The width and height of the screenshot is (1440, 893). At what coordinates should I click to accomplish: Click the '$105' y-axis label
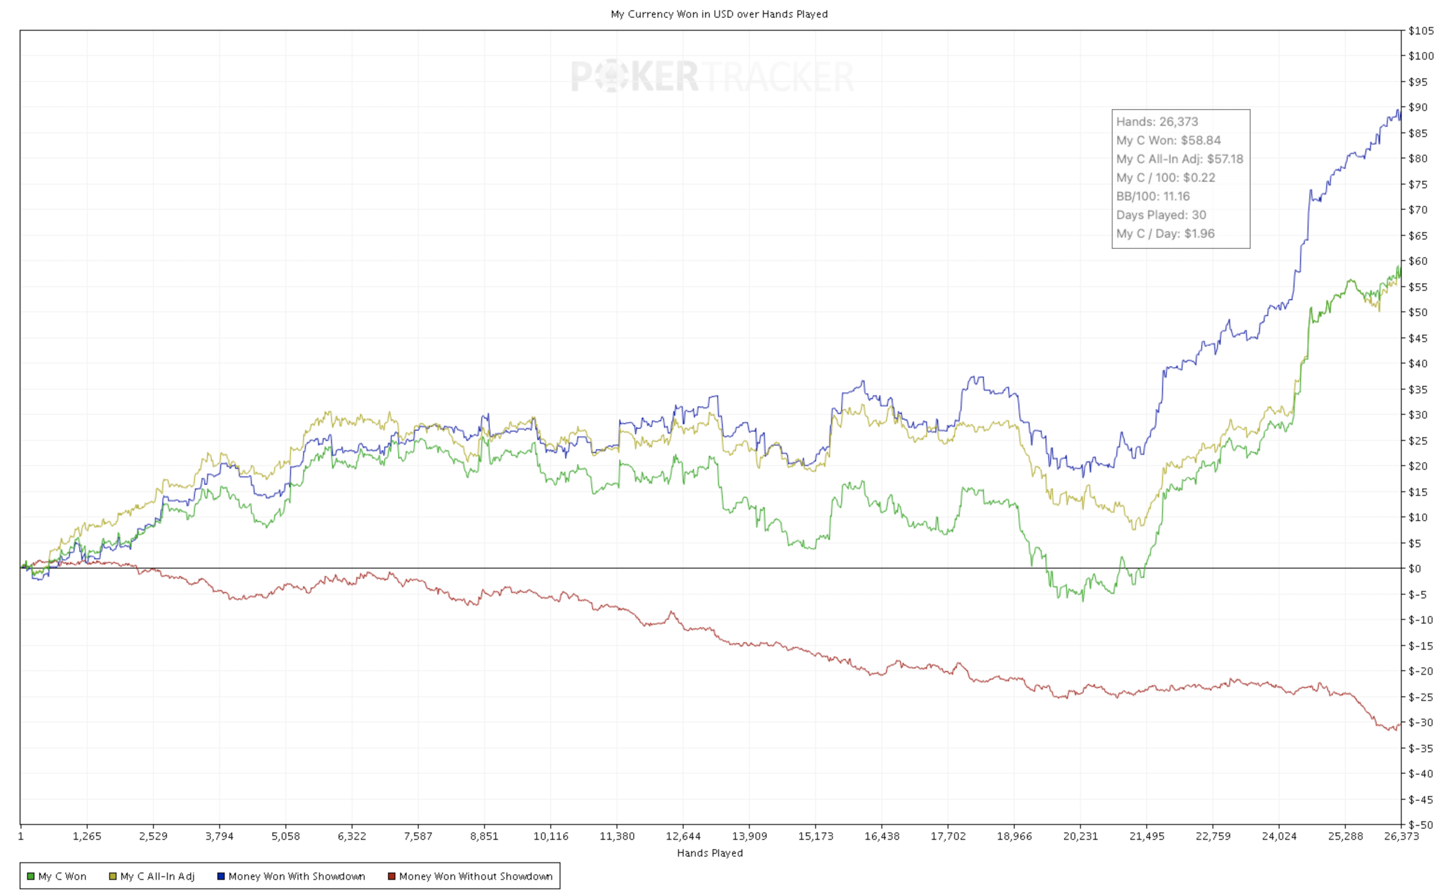tap(1420, 30)
